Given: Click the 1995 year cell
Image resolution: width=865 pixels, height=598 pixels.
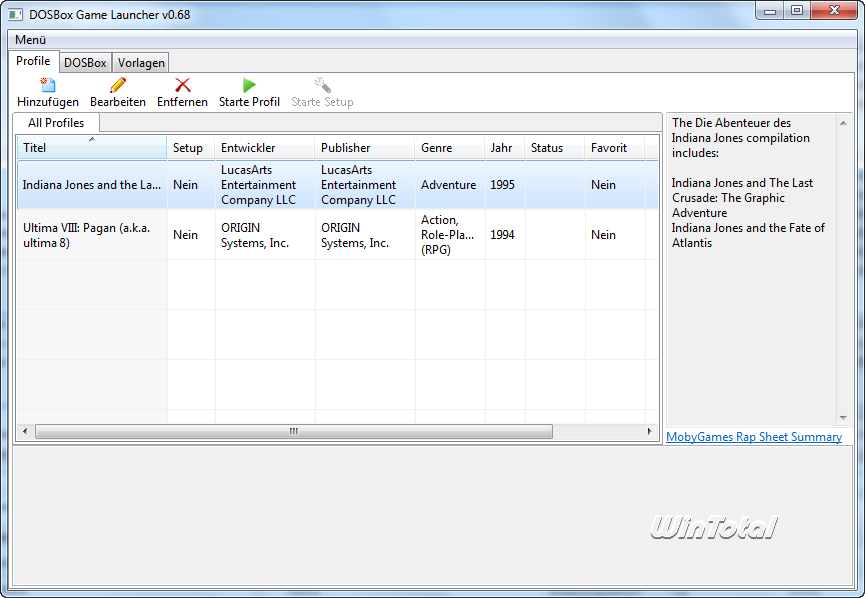Looking at the screenshot, I should click(x=505, y=185).
